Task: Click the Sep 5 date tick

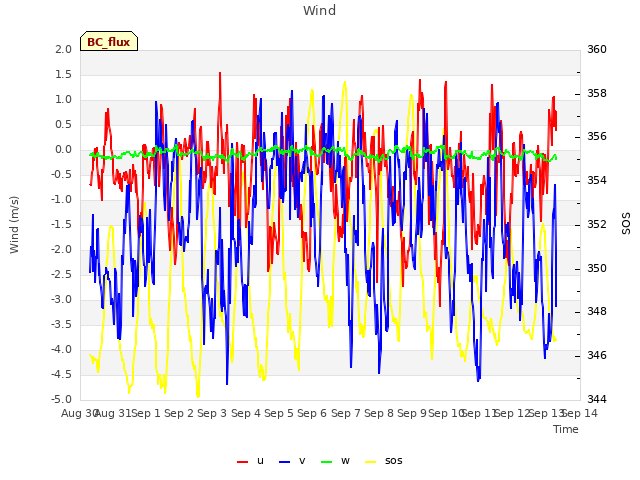Action: coord(279,413)
